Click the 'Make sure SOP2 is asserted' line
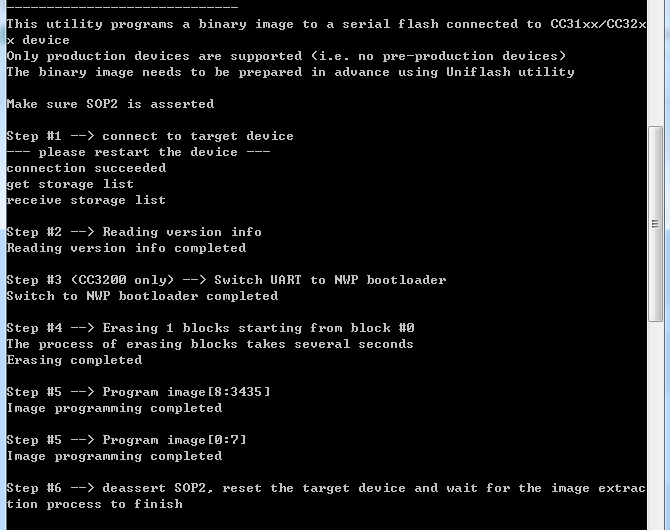This screenshot has height=530, width=670. (x=110, y=104)
